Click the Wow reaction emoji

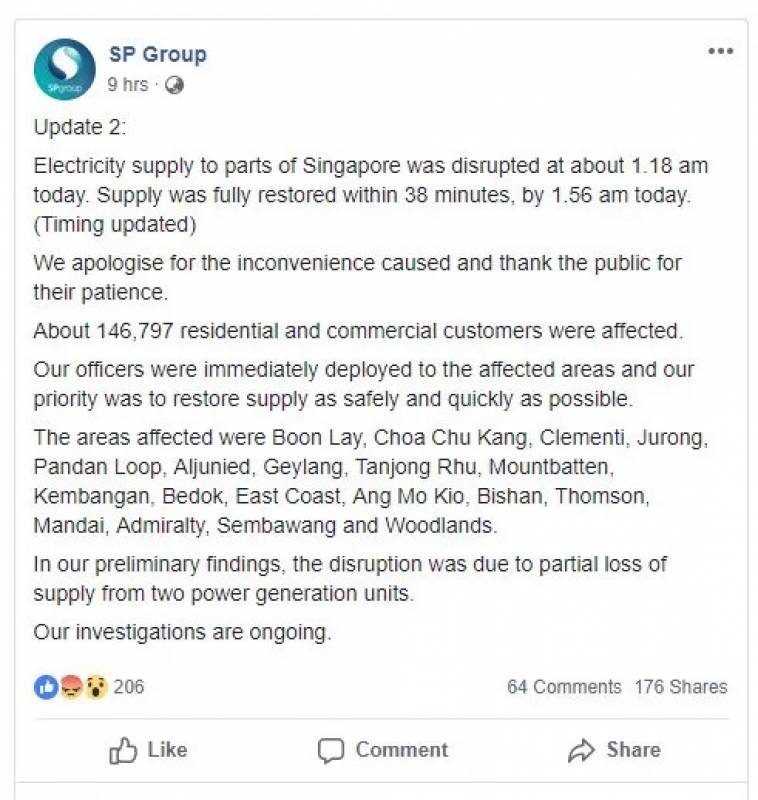coord(95,687)
